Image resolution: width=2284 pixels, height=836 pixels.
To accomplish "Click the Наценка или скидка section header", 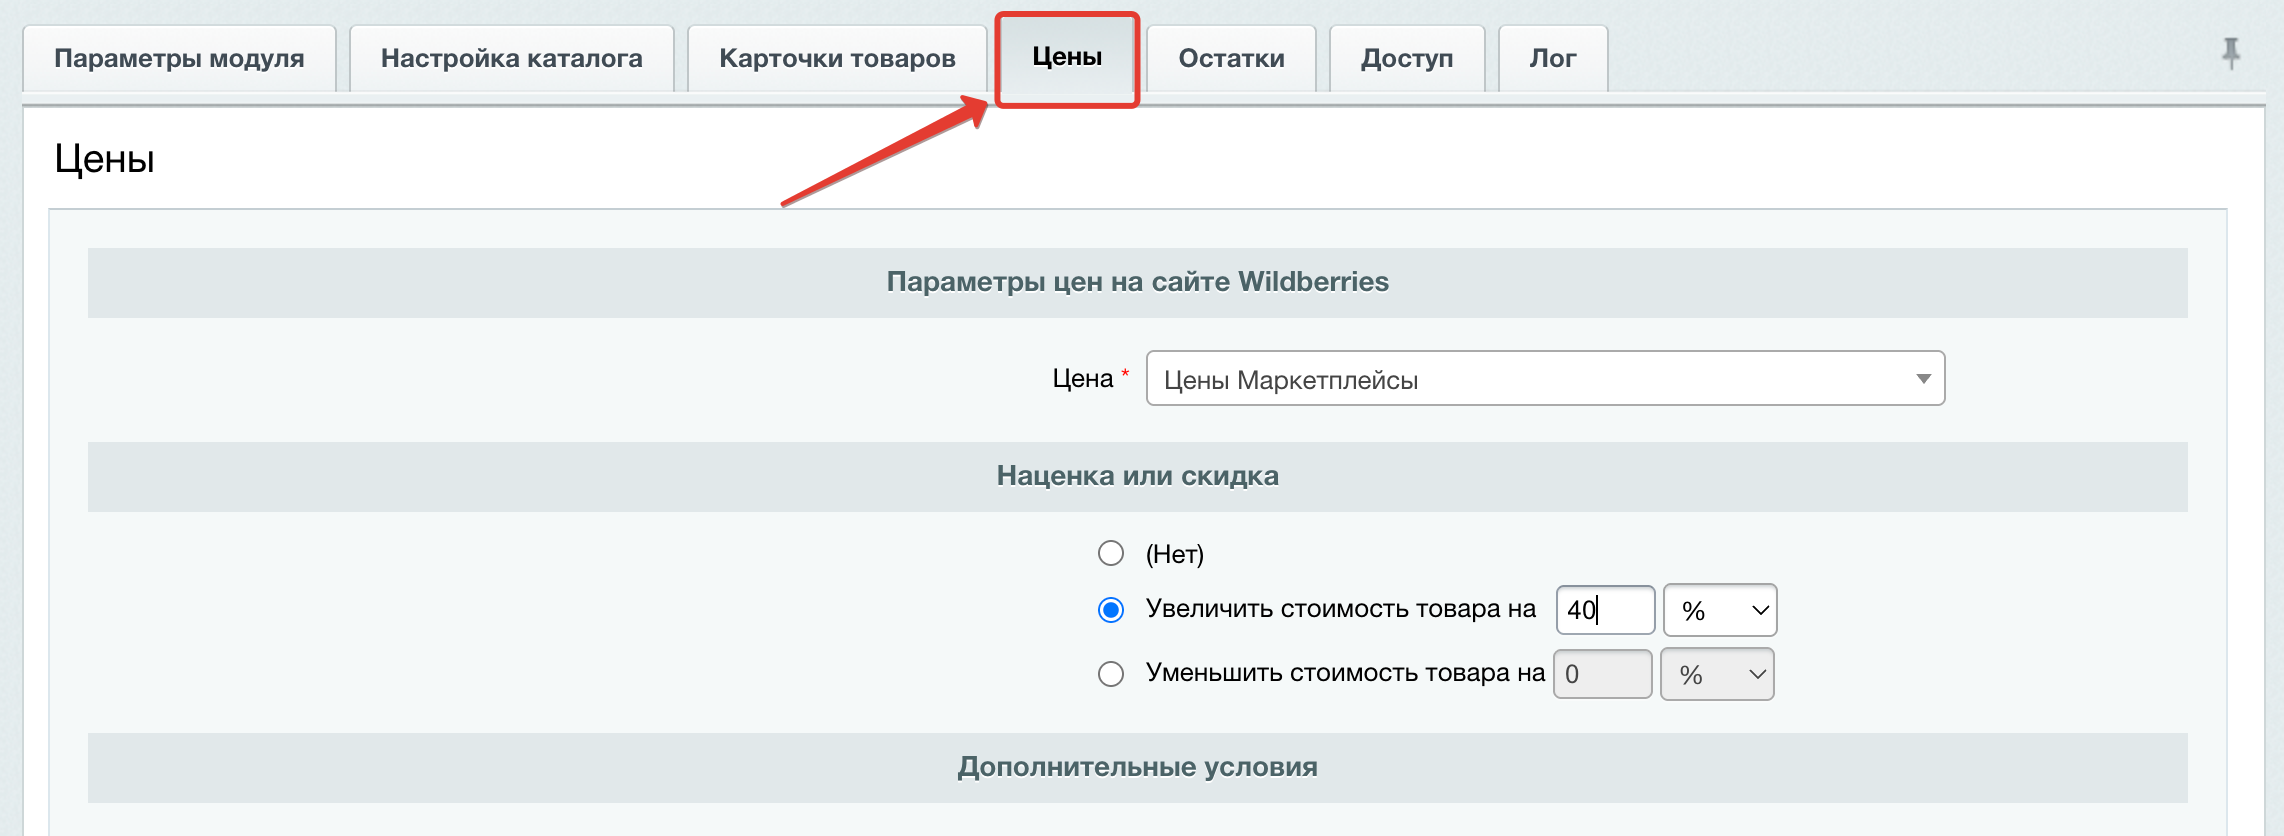I will click(x=1137, y=476).
